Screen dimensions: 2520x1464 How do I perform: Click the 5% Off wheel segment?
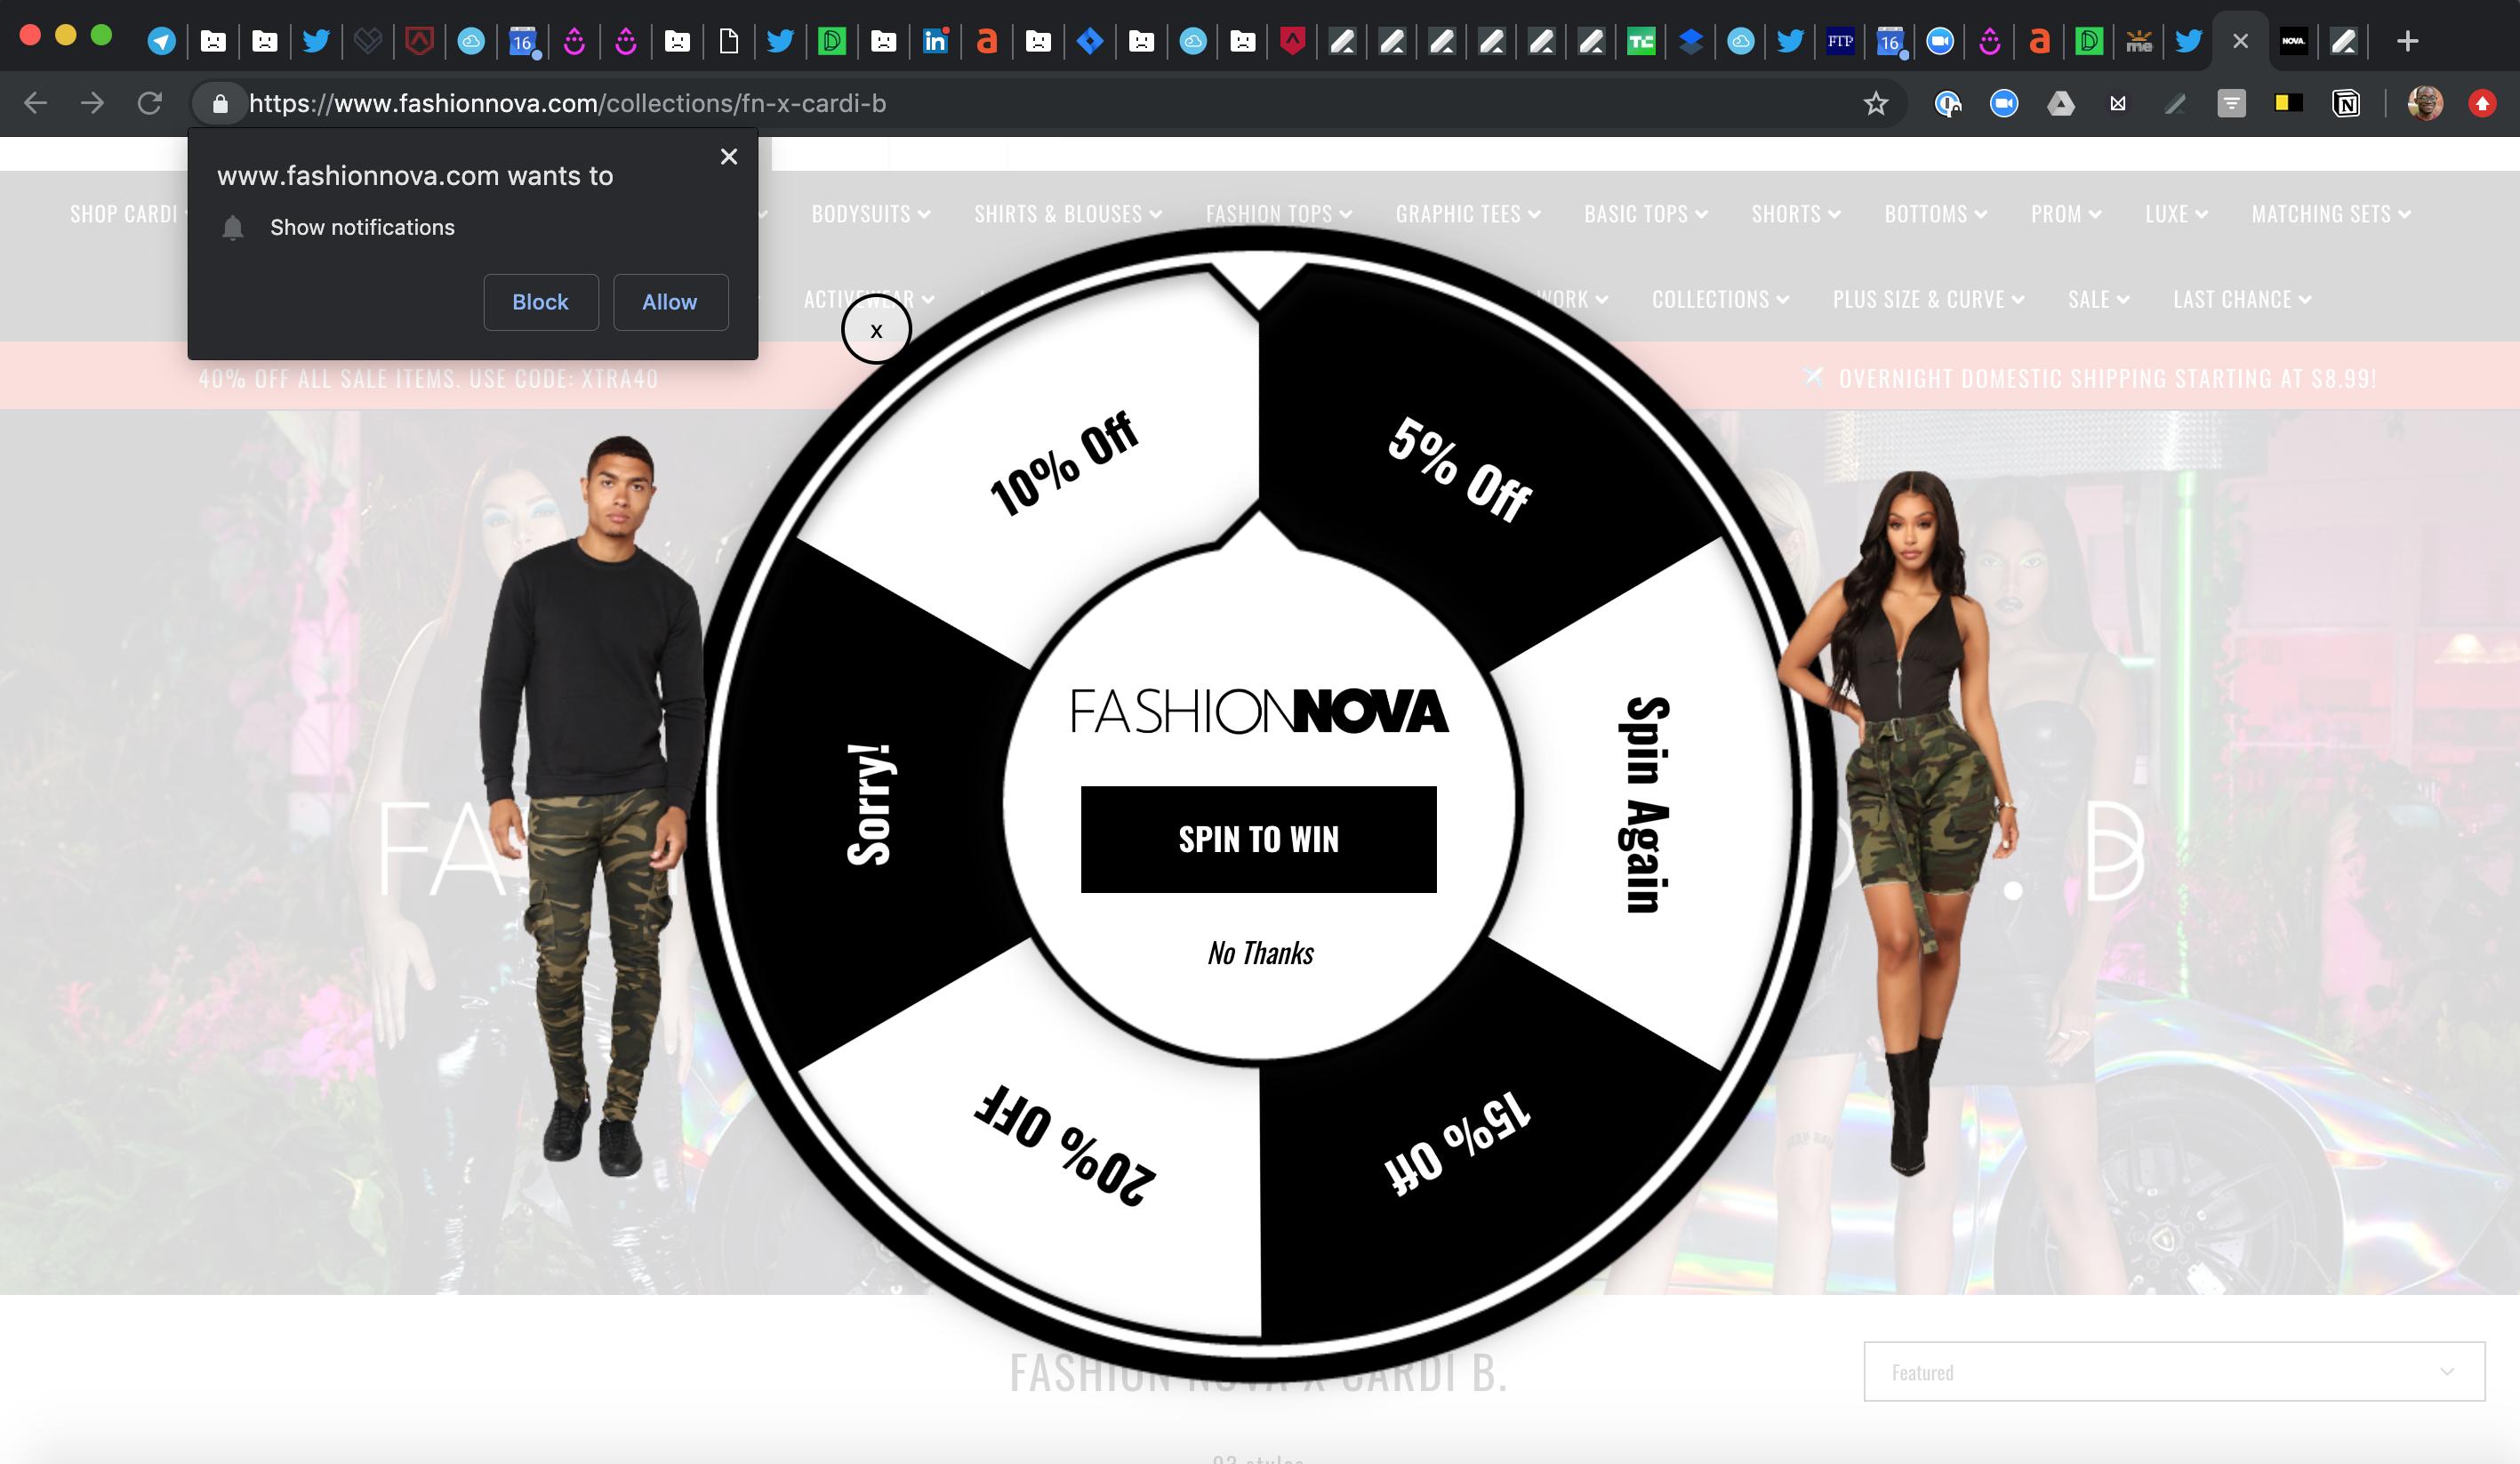pyautogui.click(x=1459, y=468)
